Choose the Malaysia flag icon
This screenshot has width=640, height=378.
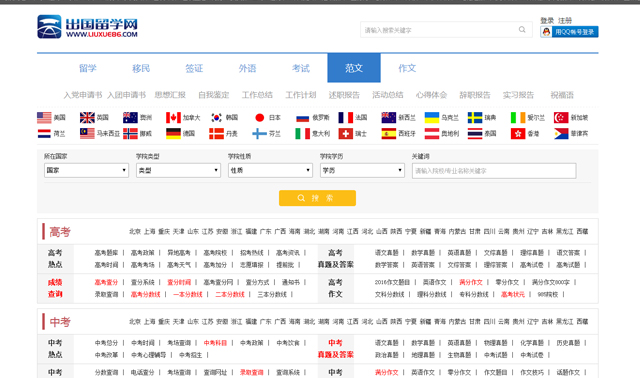87,133
